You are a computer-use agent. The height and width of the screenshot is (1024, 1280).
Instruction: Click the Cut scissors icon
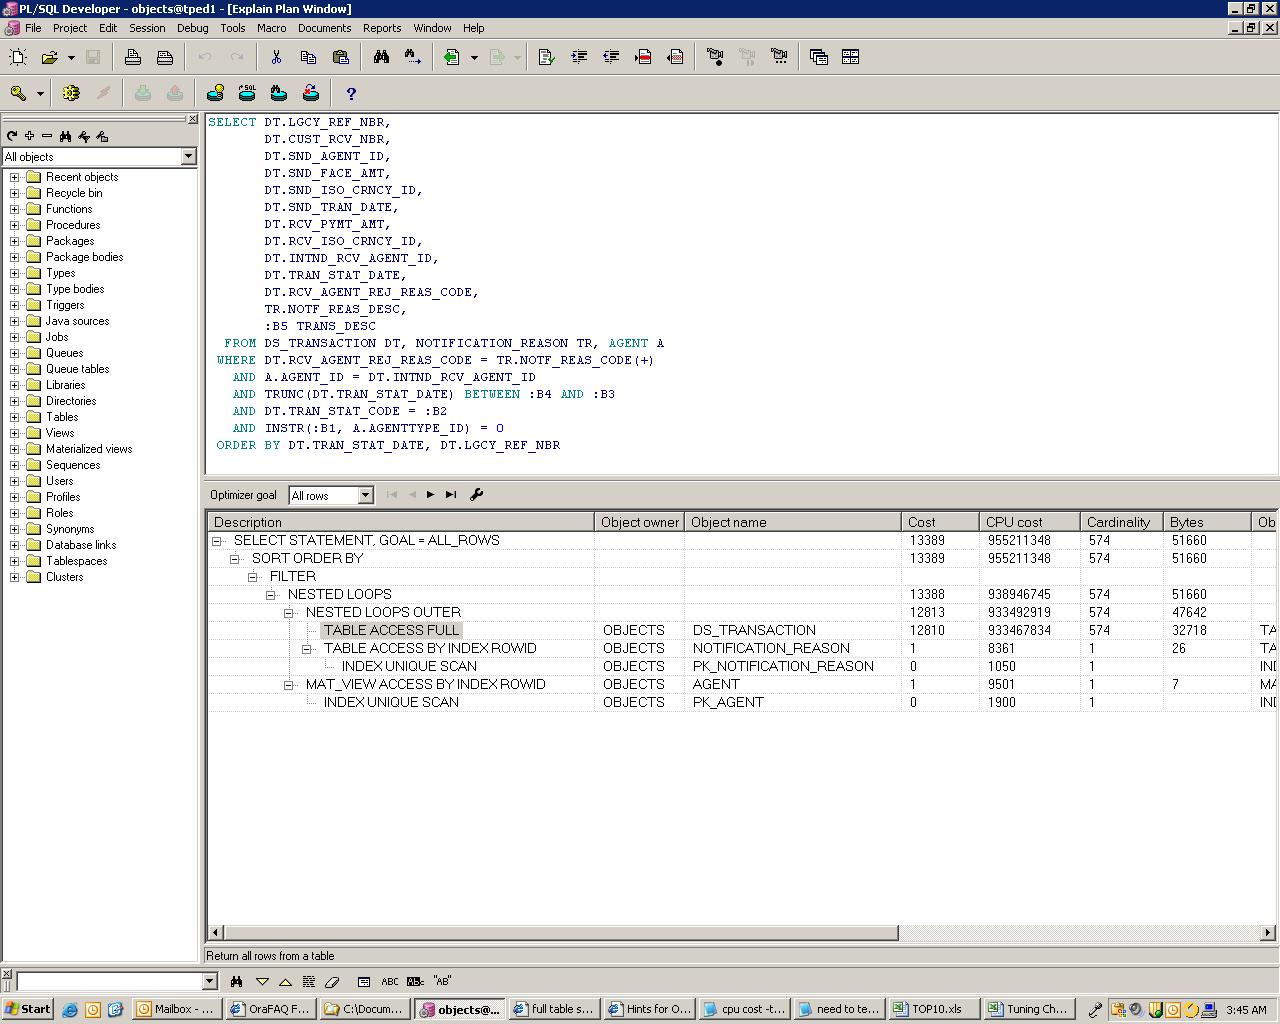(276, 58)
